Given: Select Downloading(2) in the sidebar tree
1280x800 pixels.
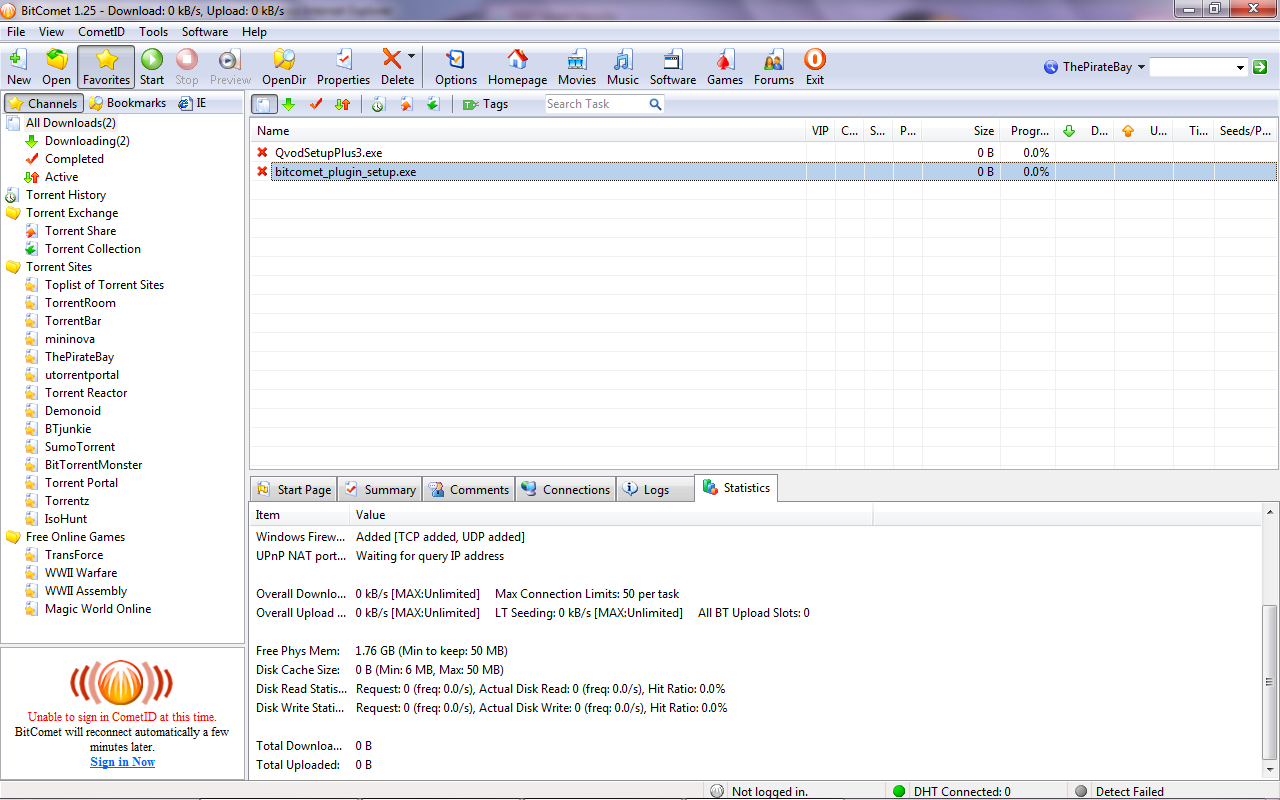Looking at the screenshot, I should (x=87, y=141).
